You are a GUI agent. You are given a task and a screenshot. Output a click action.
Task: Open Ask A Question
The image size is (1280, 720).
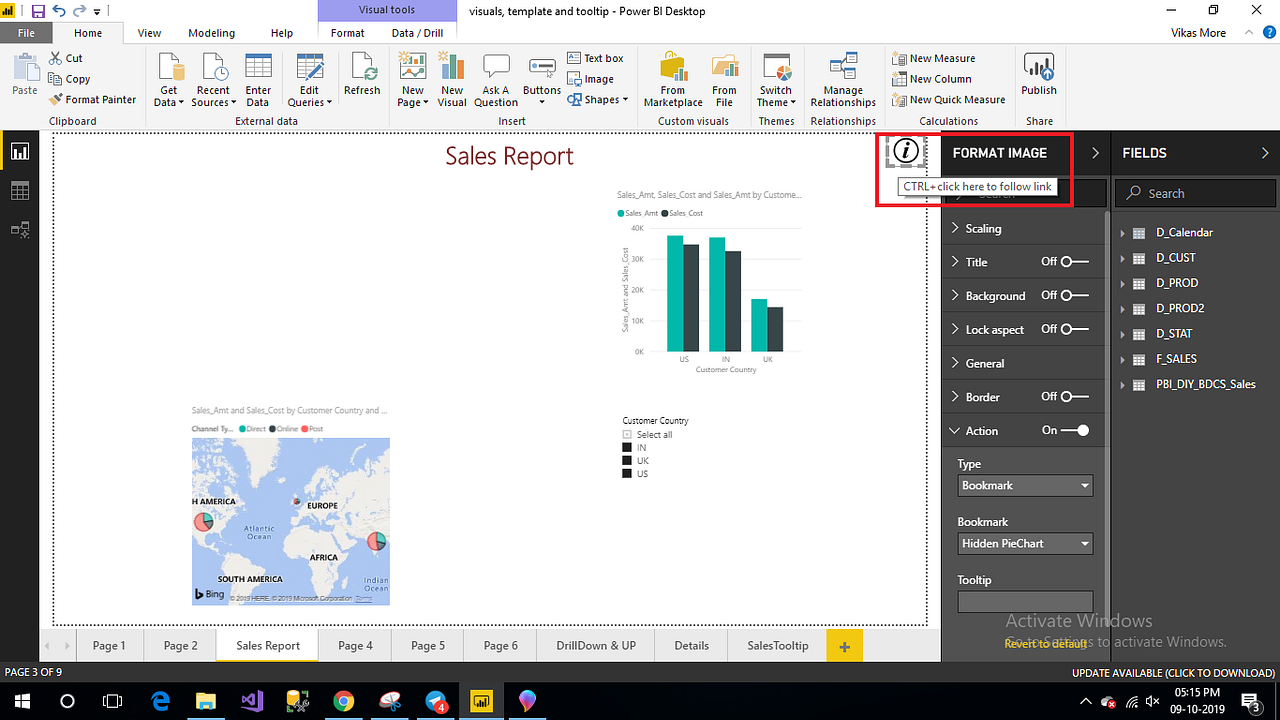[496, 78]
